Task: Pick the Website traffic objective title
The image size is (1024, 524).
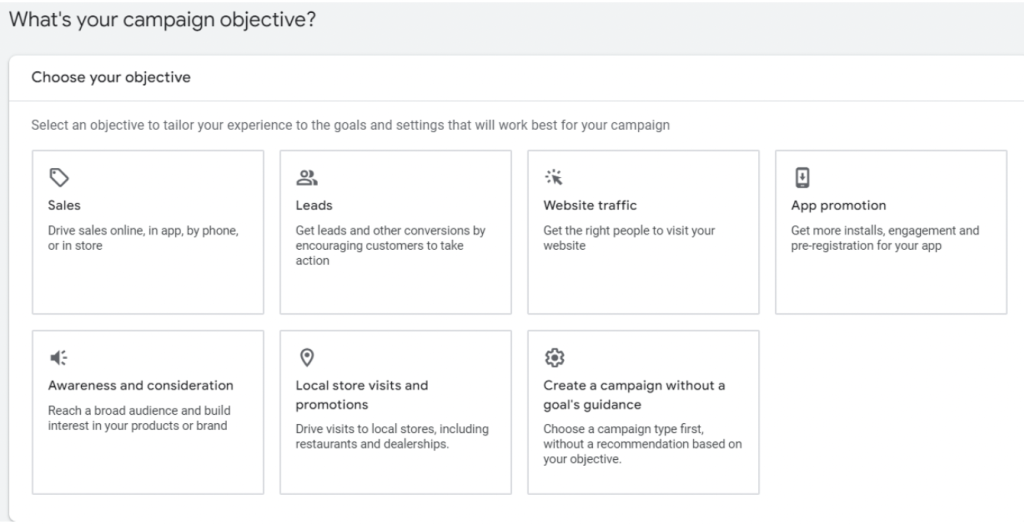Action: [x=590, y=205]
